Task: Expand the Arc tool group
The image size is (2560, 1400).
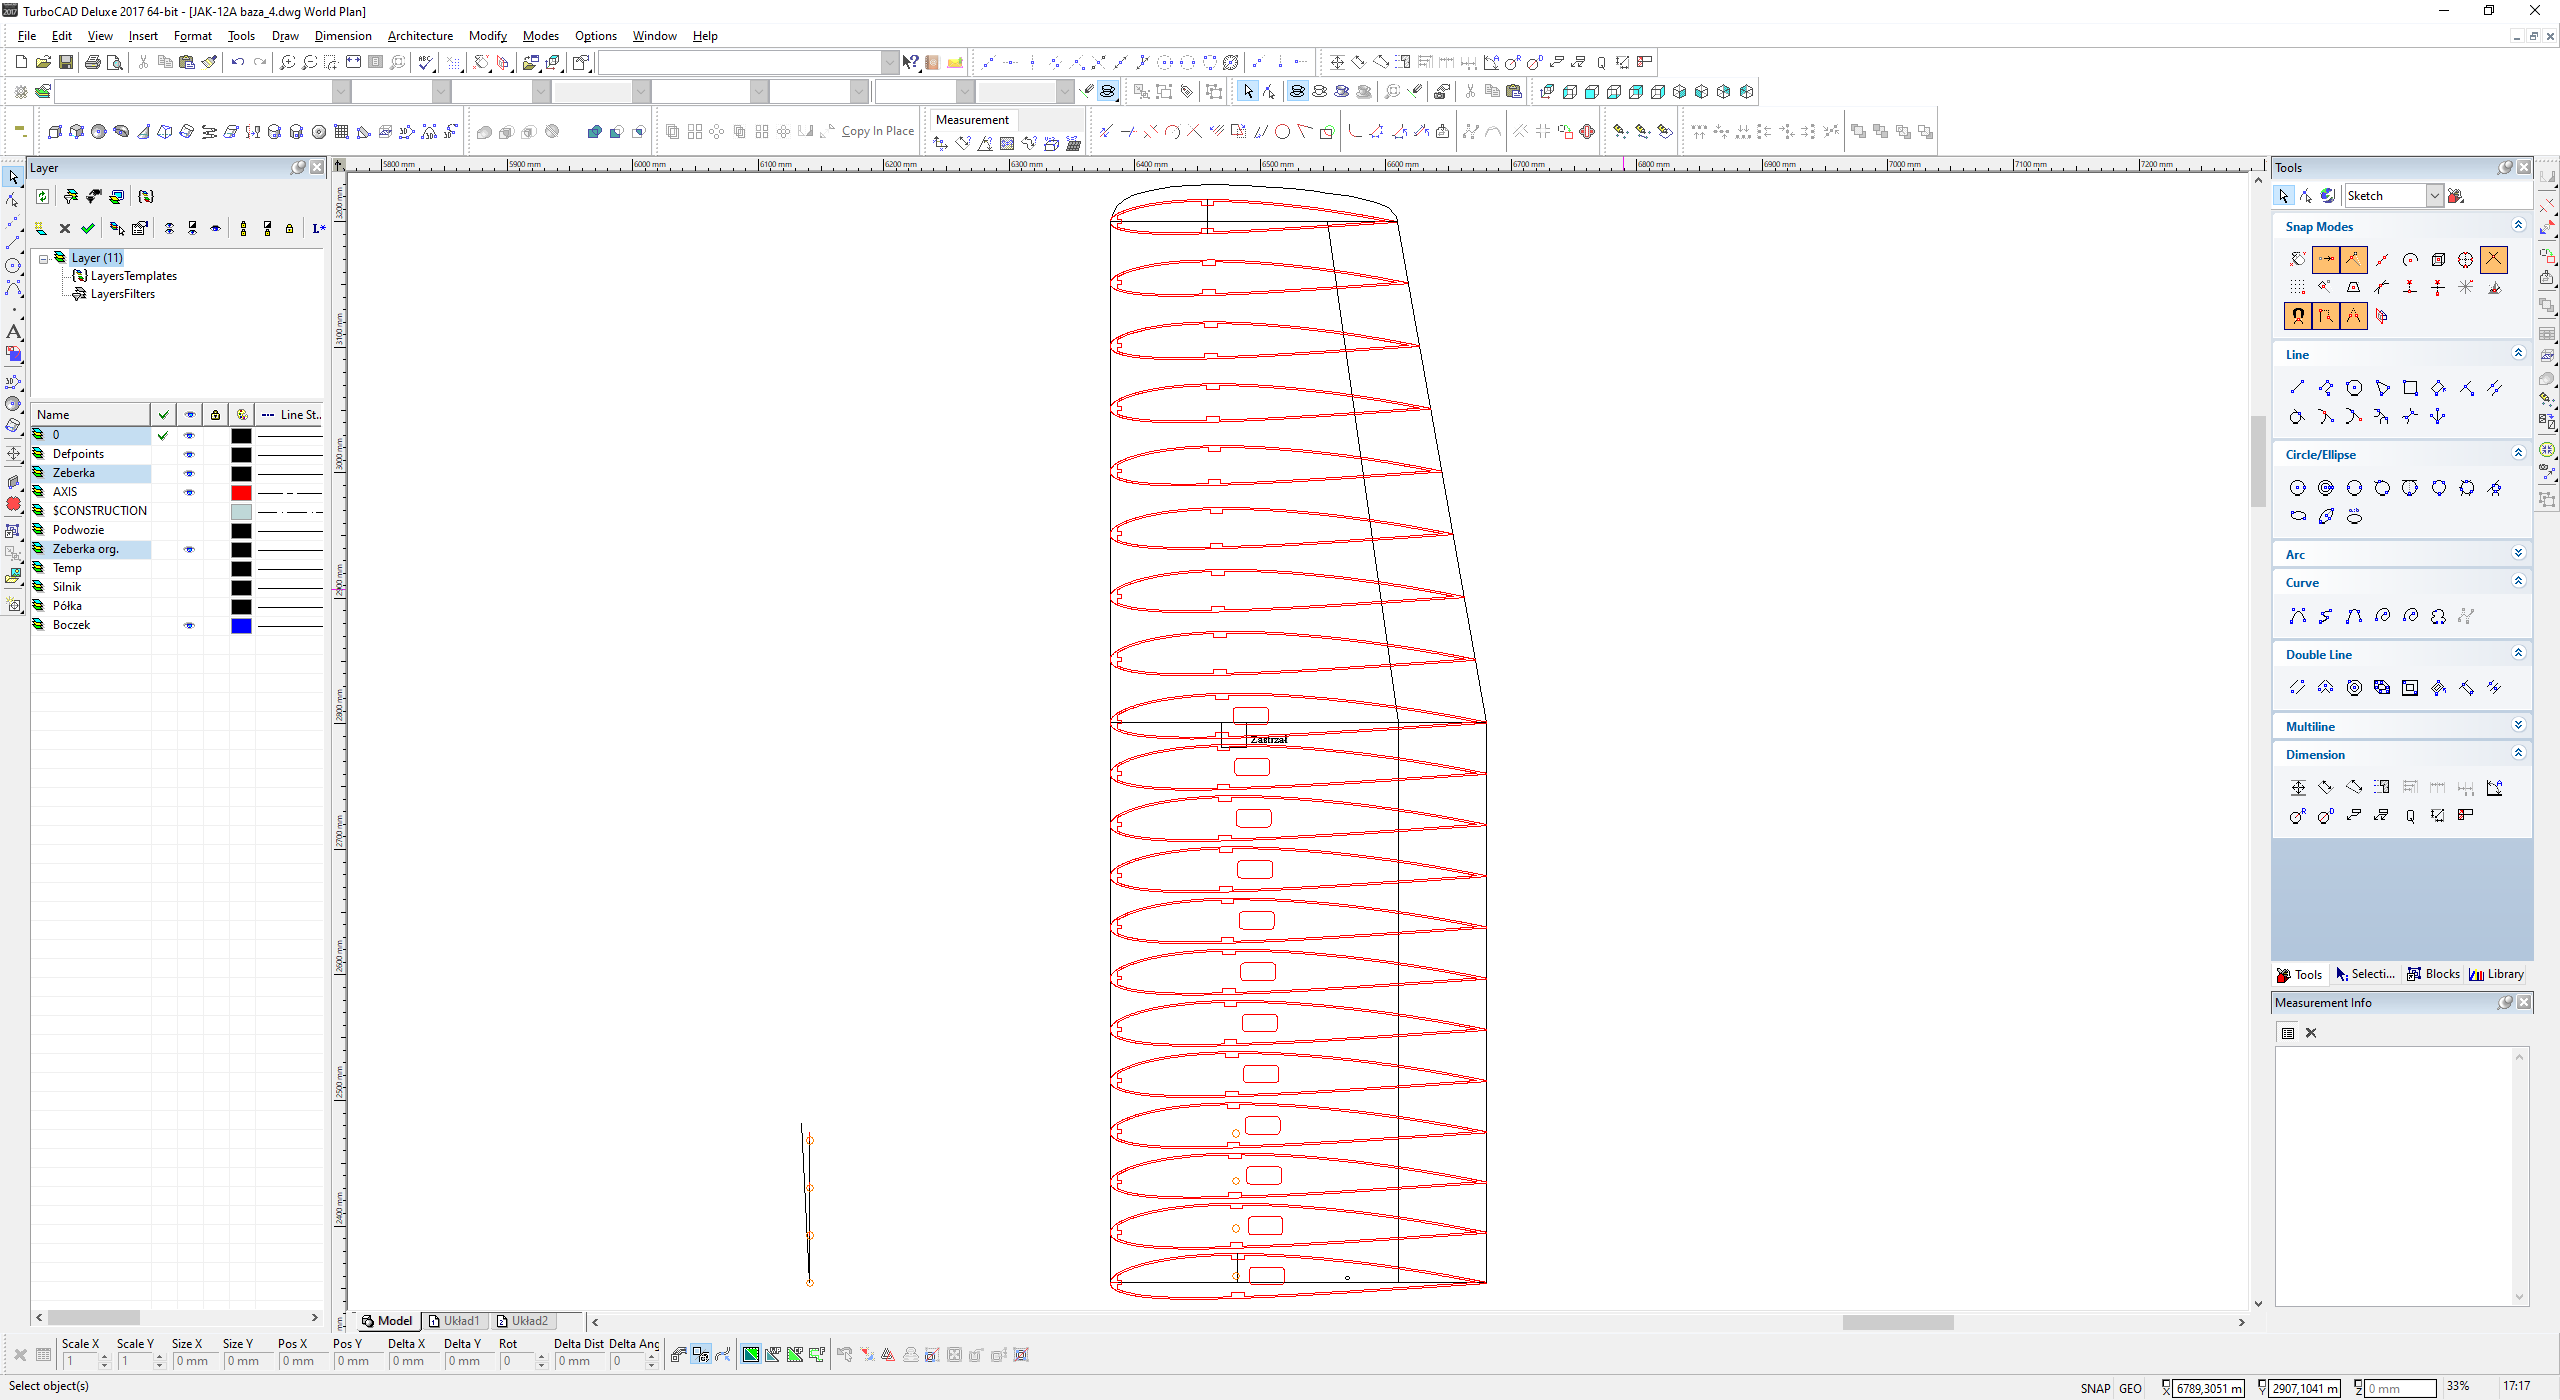Action: point(2518,554)
